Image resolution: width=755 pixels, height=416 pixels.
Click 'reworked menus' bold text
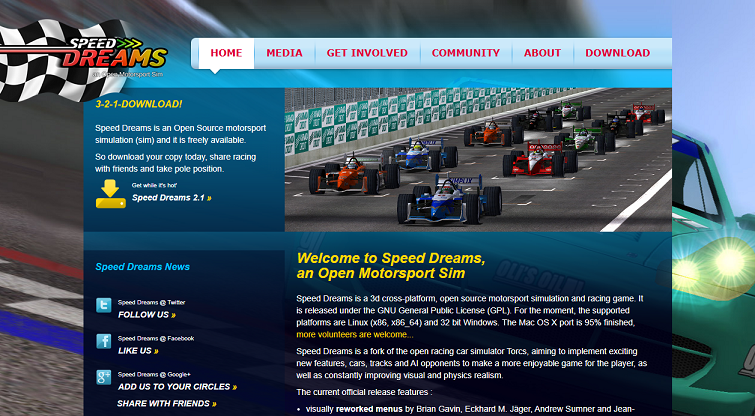(369, 409)
